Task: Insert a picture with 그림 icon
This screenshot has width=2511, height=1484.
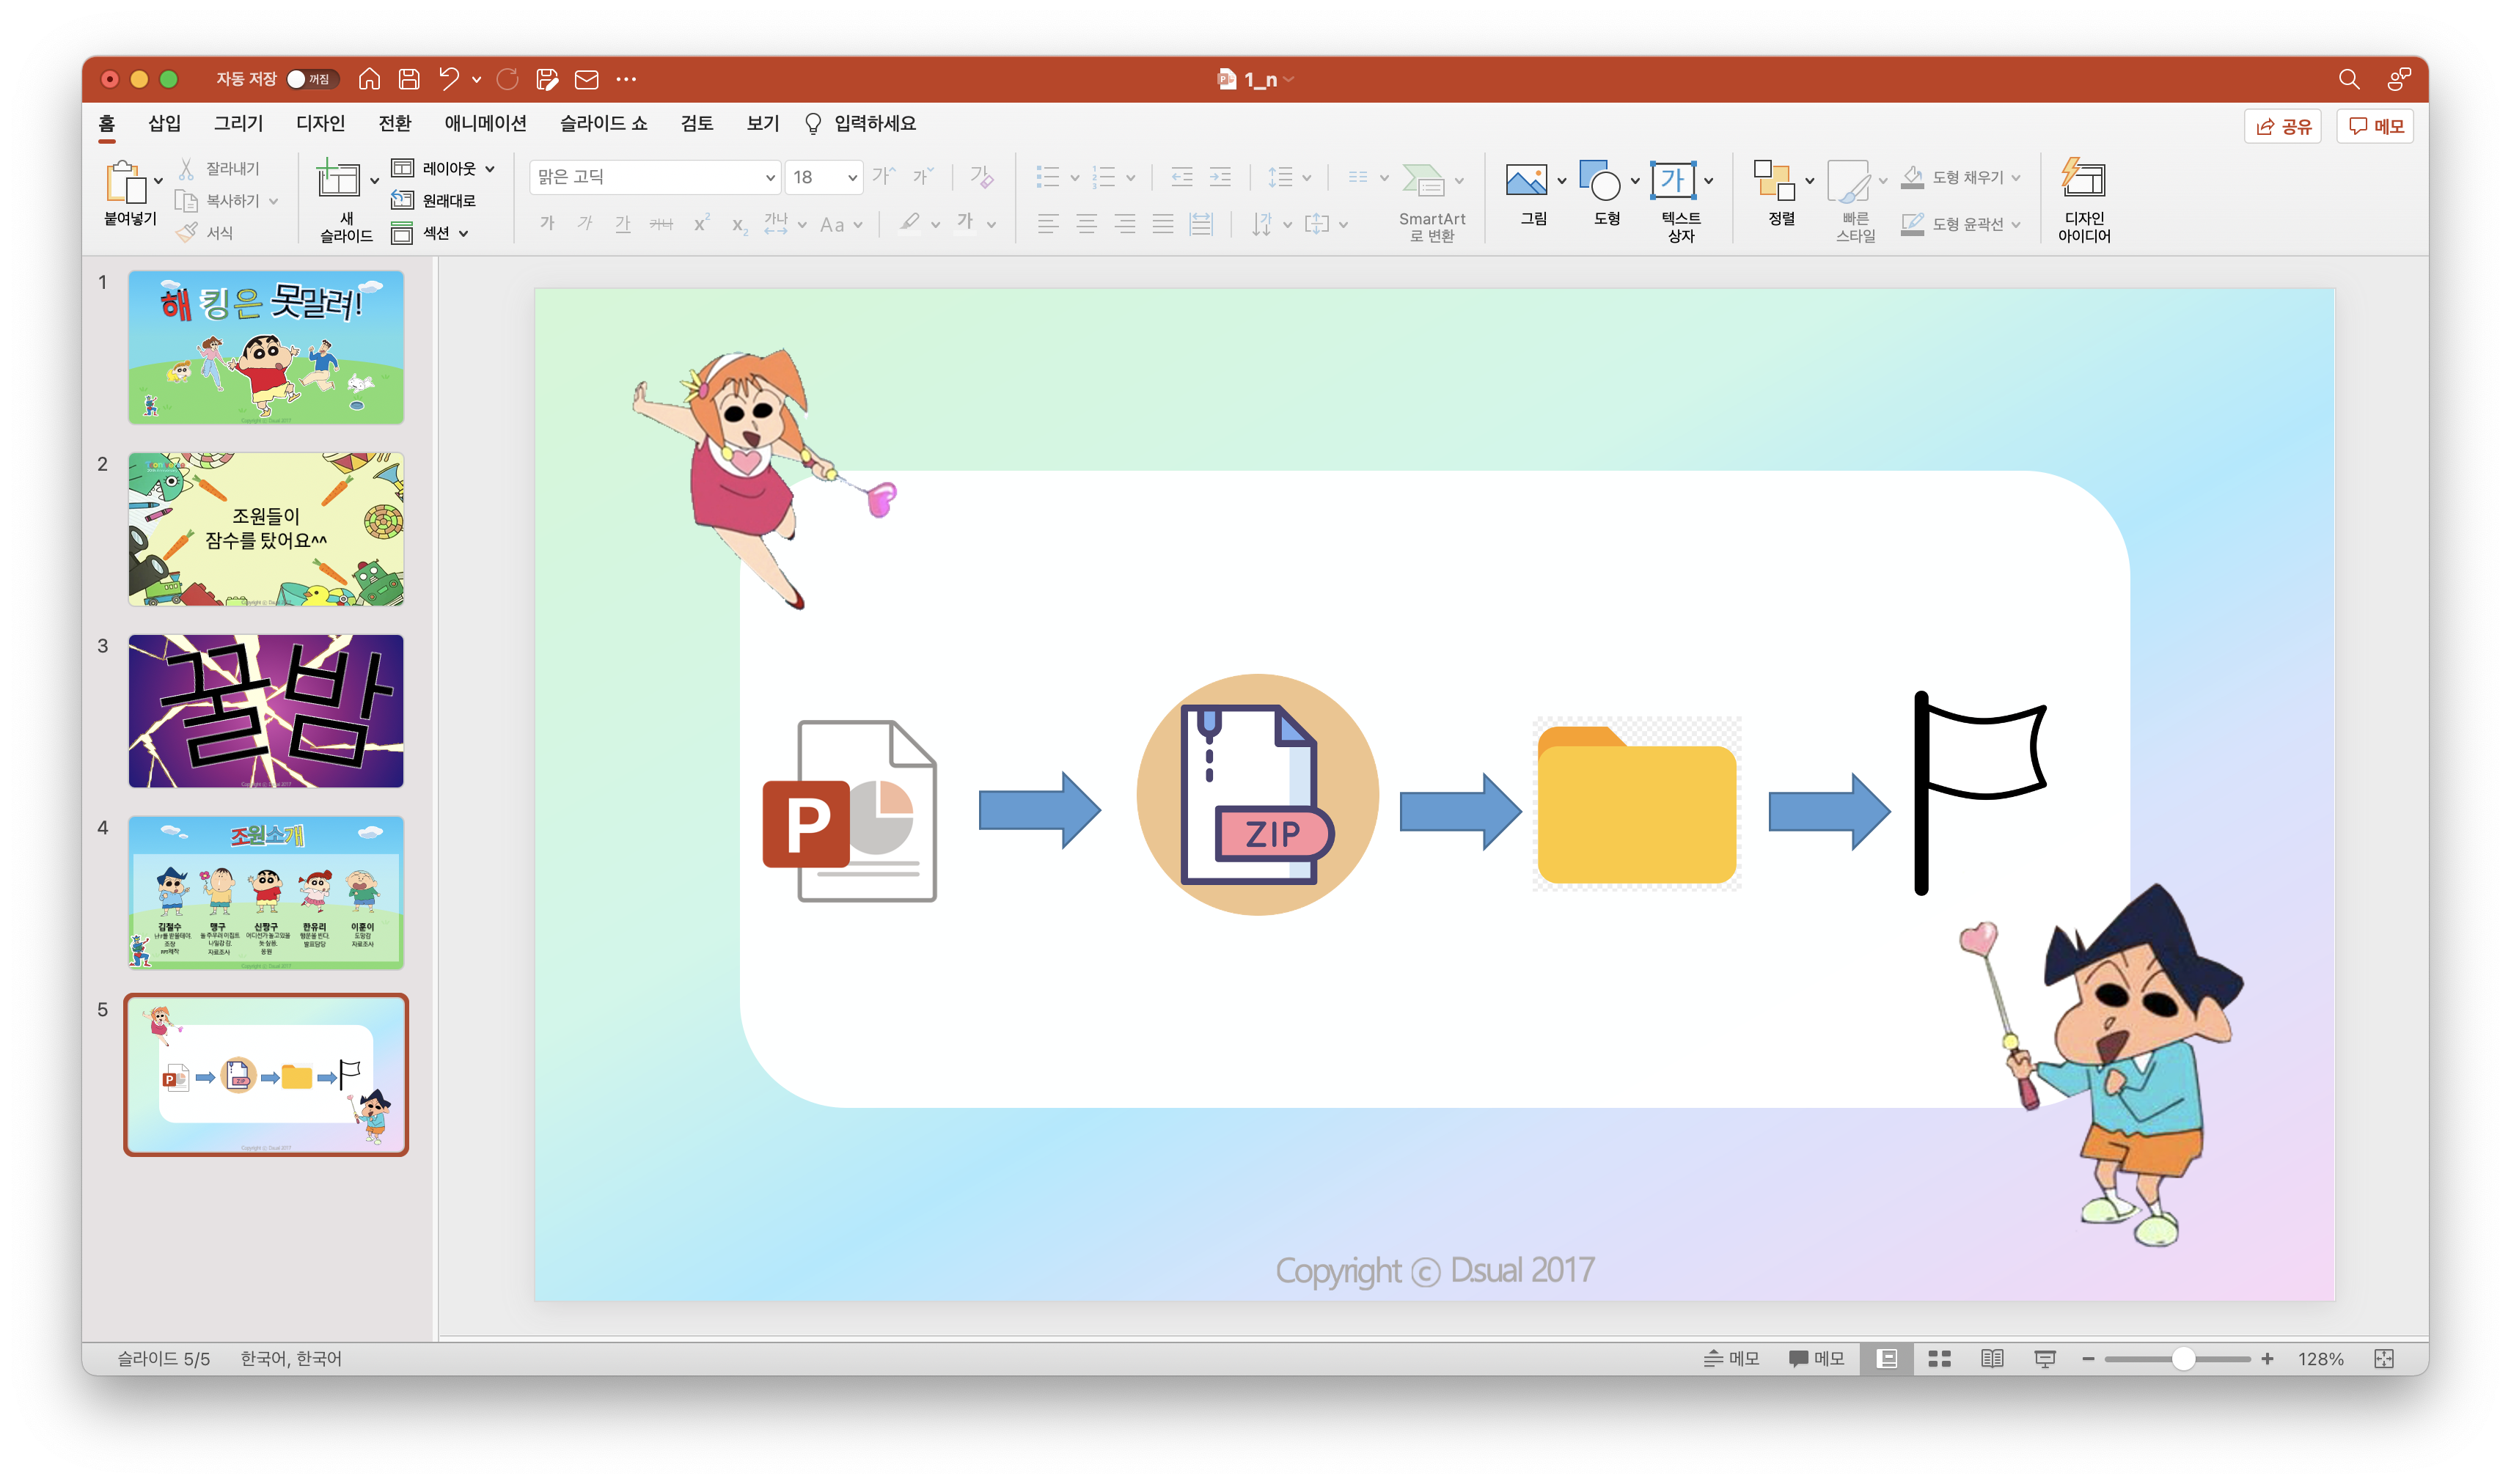Action: 1526,181
